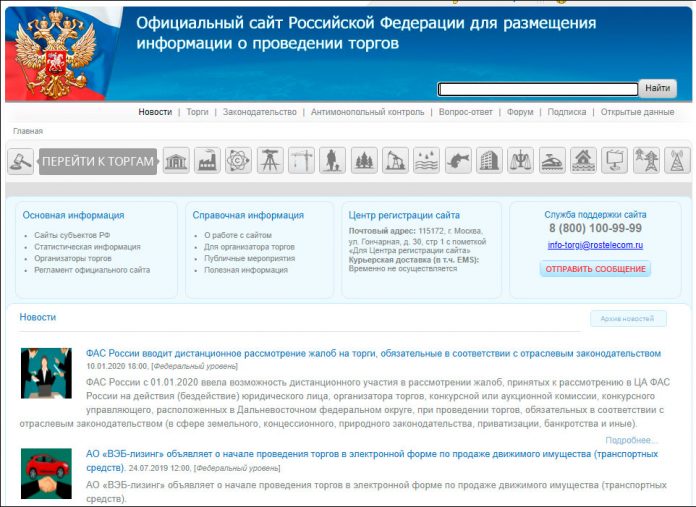Screen dimensions: 696x507
Task: Click the fir trees forest icon
Action: tap(364, 161)
